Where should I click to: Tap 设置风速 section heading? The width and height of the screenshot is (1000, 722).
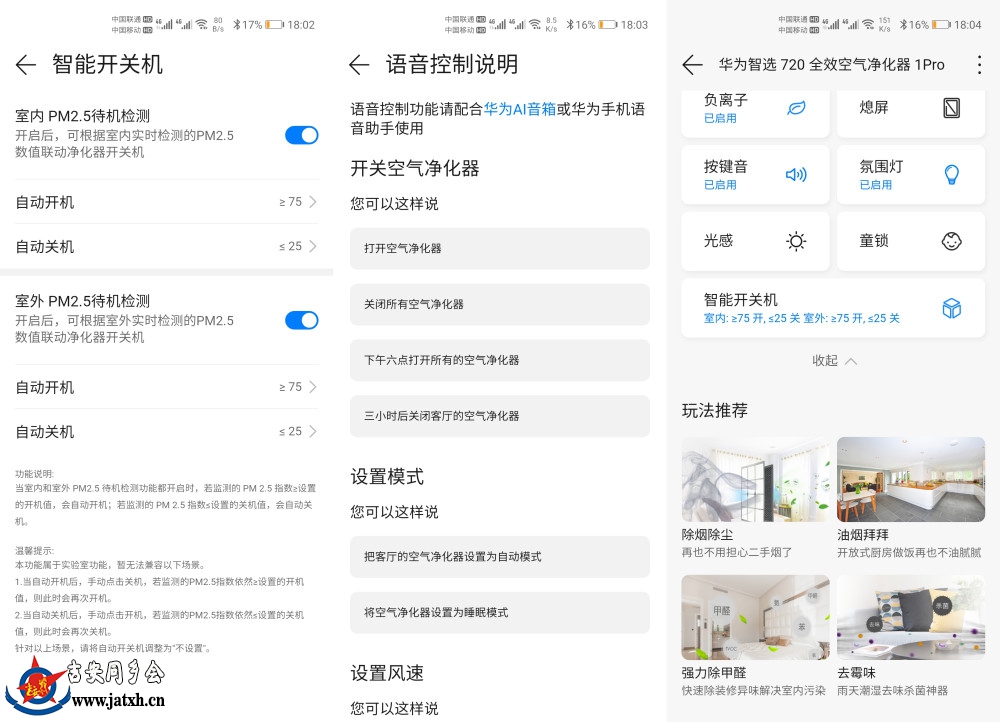pos(387,673)
